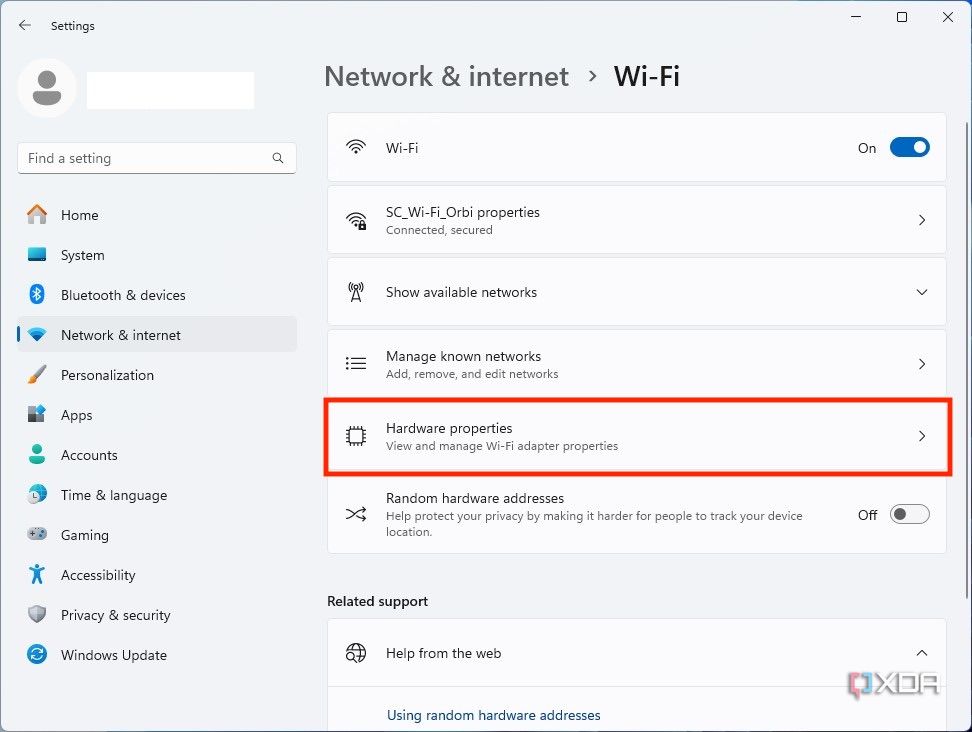972x732 pixels.
Task: Open Apps settings page
Action: pyautogui.click(x=157, y=415)
